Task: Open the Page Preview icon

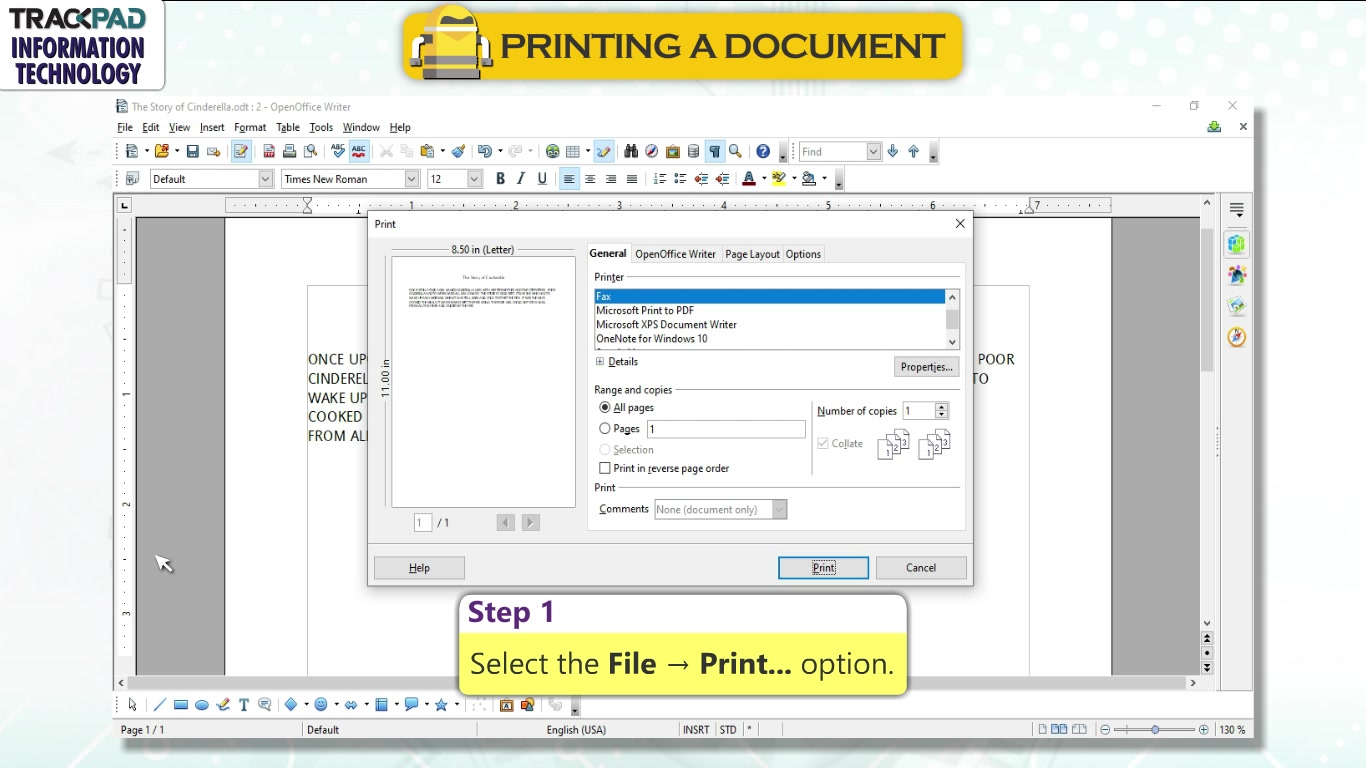Action: pos(311,152)
